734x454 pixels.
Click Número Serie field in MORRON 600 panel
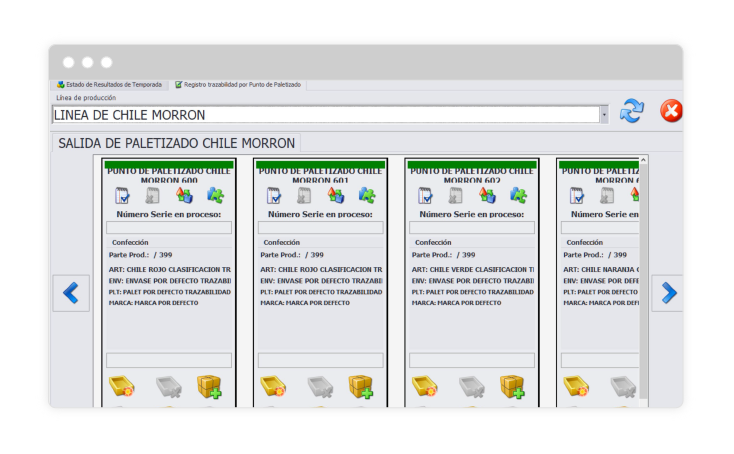tap(169, 228)
